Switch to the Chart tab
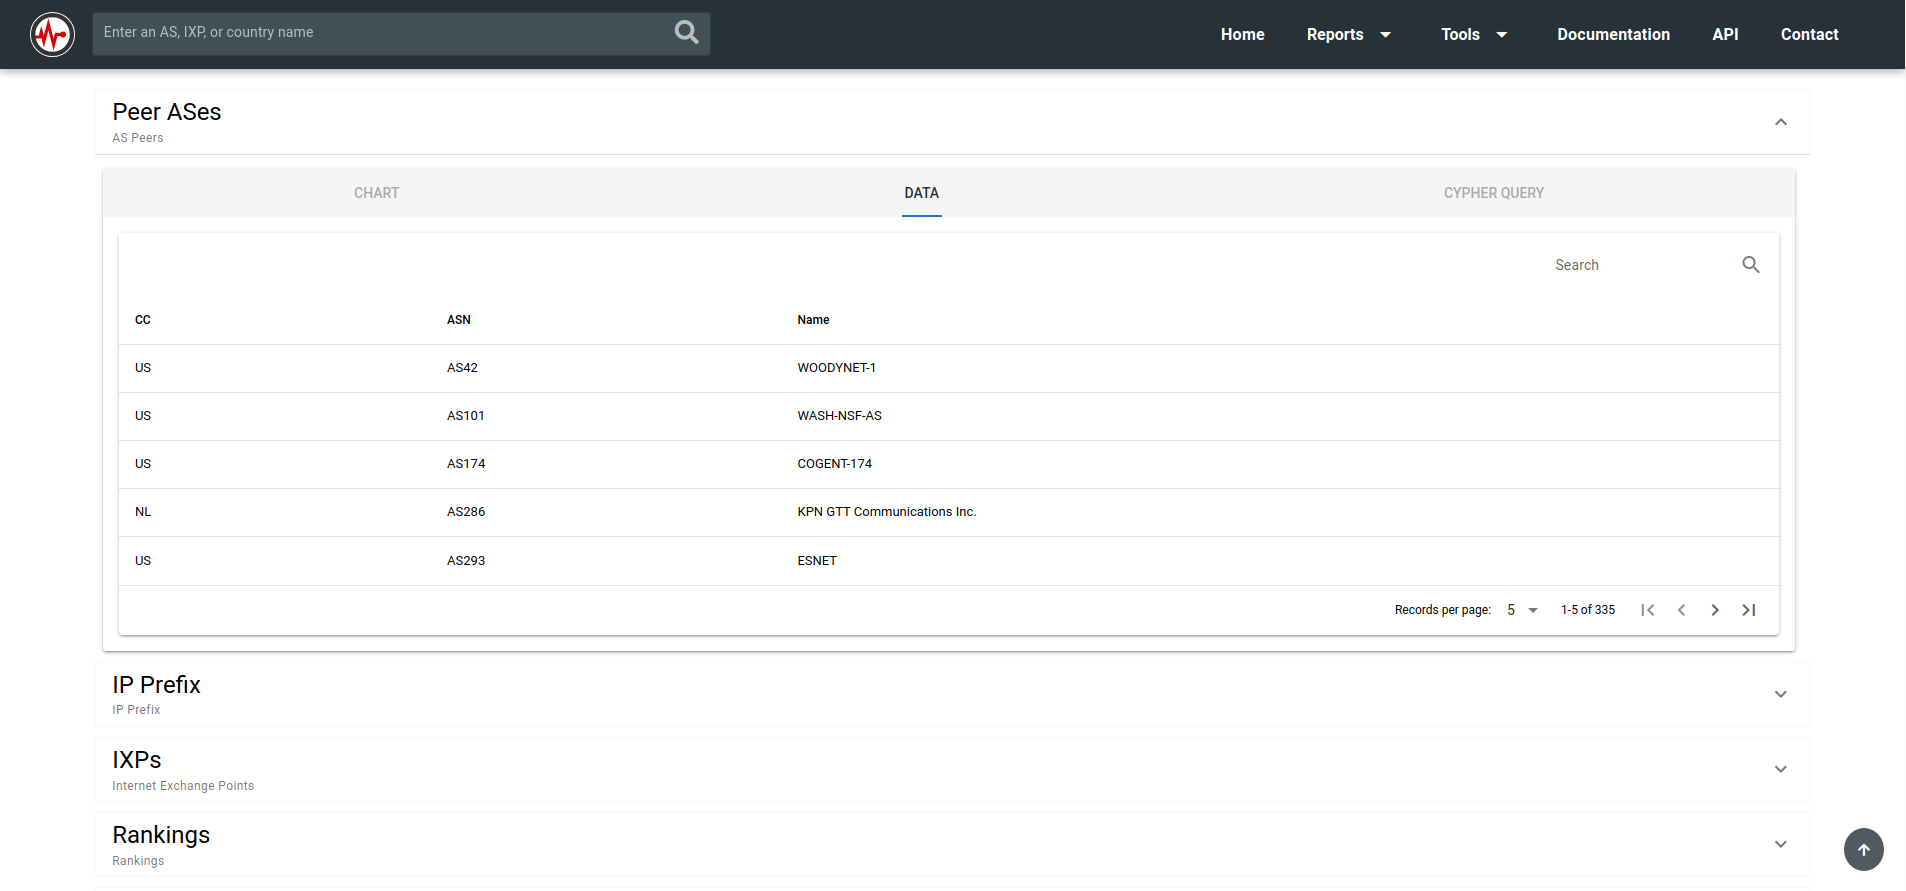Viewport: 1906px width, 891px height. 376,193
